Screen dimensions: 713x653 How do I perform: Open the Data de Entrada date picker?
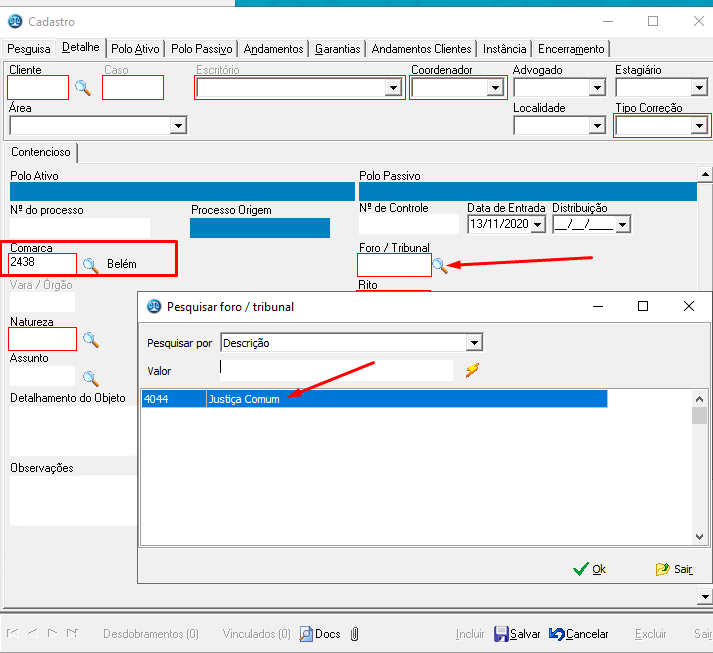click(x=538, y=224)
